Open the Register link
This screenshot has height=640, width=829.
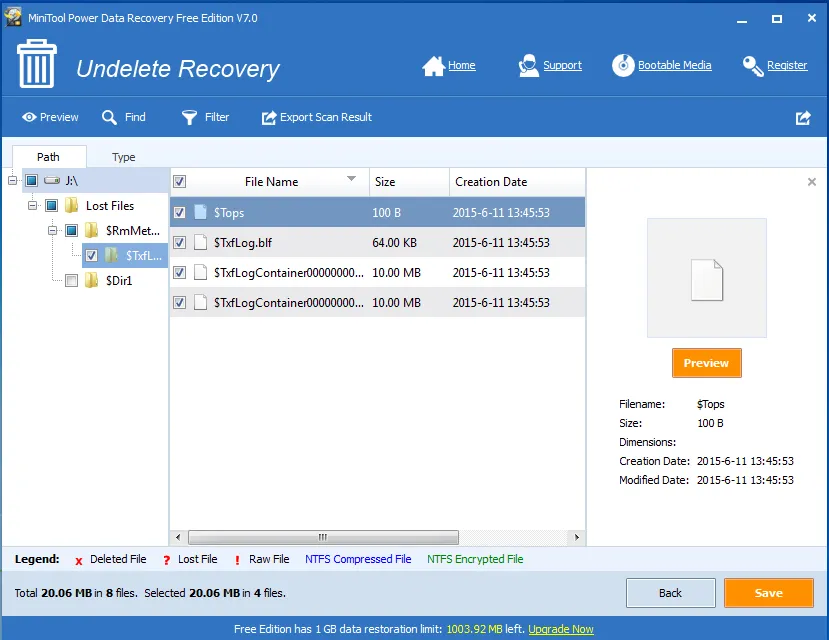[x=787, y=66]
